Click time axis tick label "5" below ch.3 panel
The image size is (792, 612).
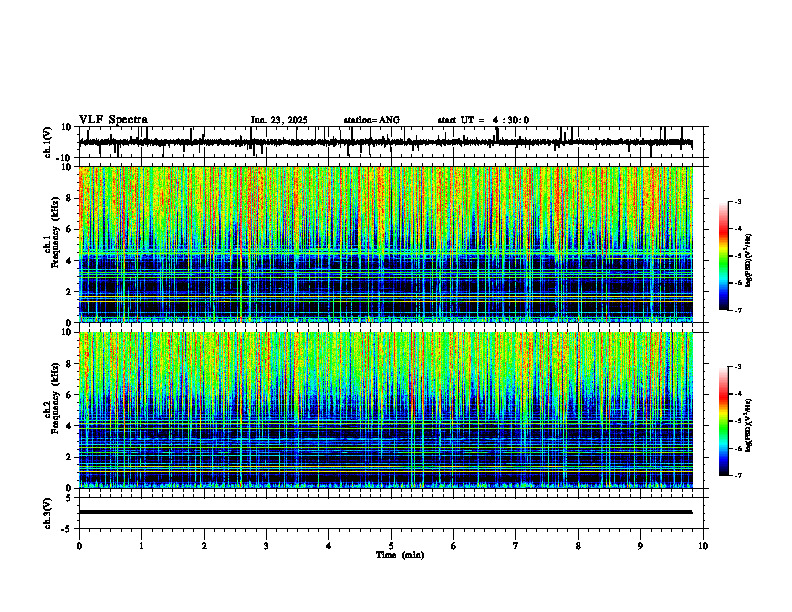(x=391, y=546)
